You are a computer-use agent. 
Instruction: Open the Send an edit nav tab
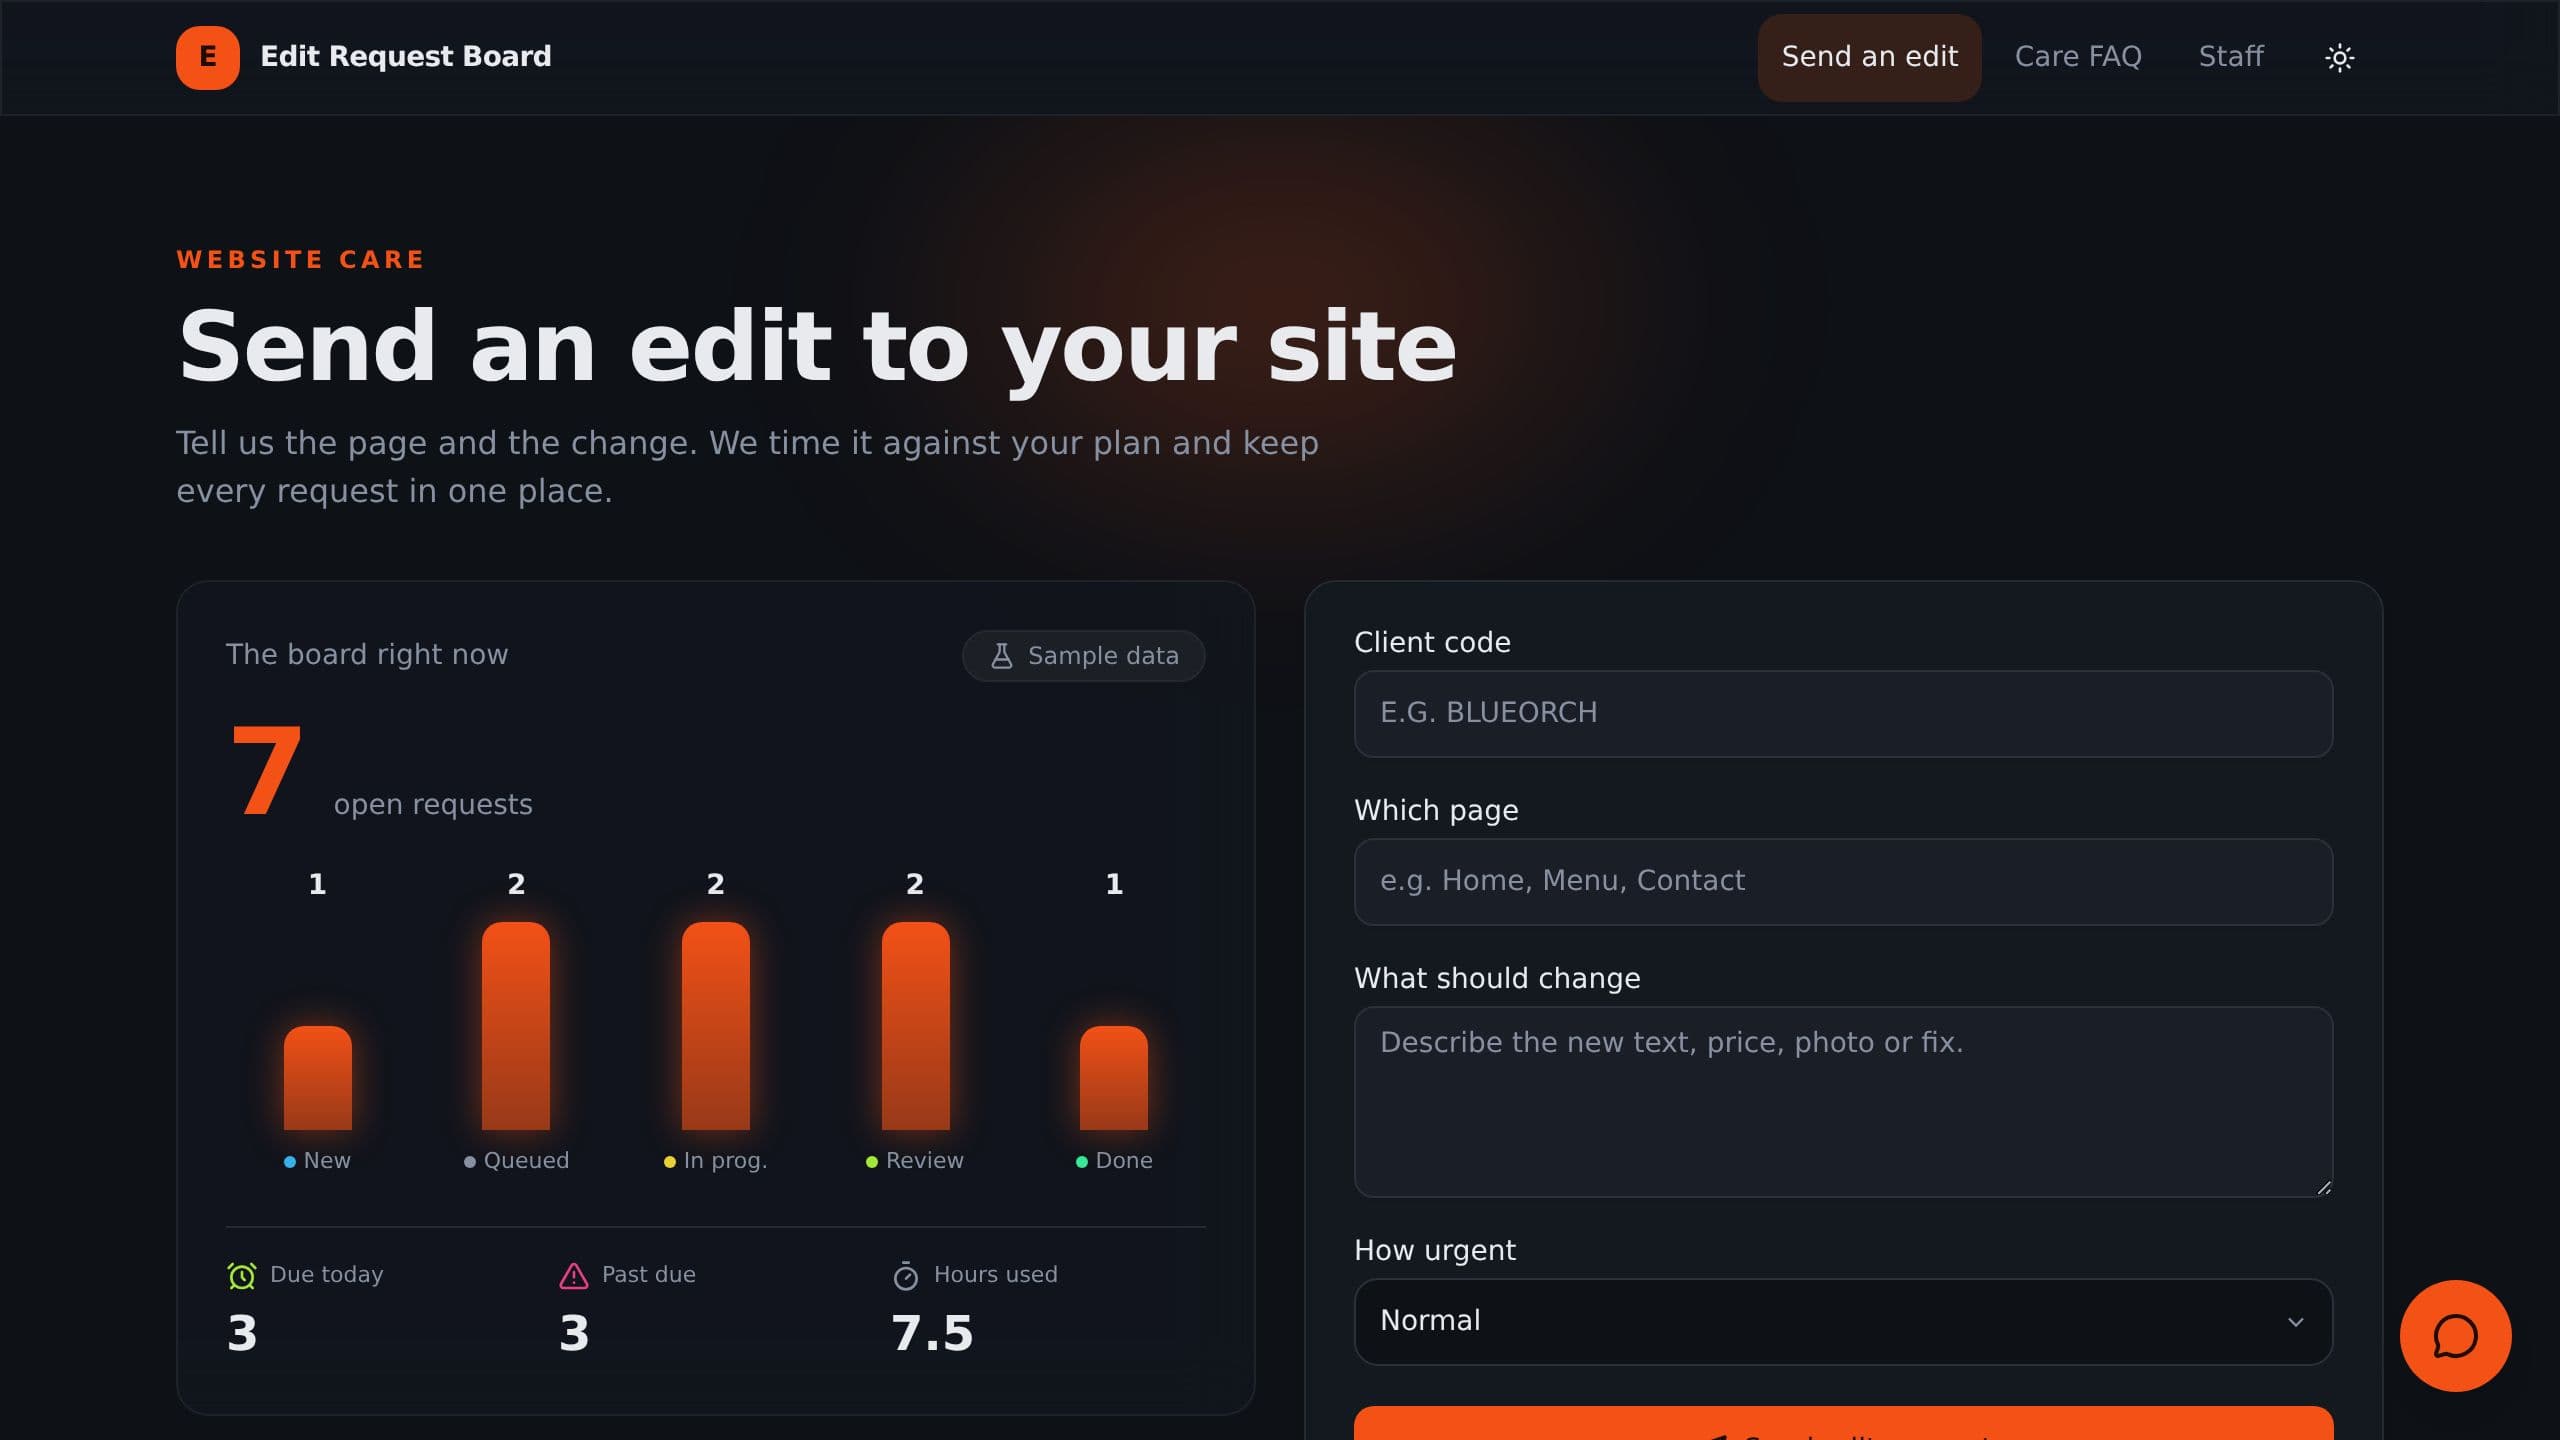pos(1869,57)
